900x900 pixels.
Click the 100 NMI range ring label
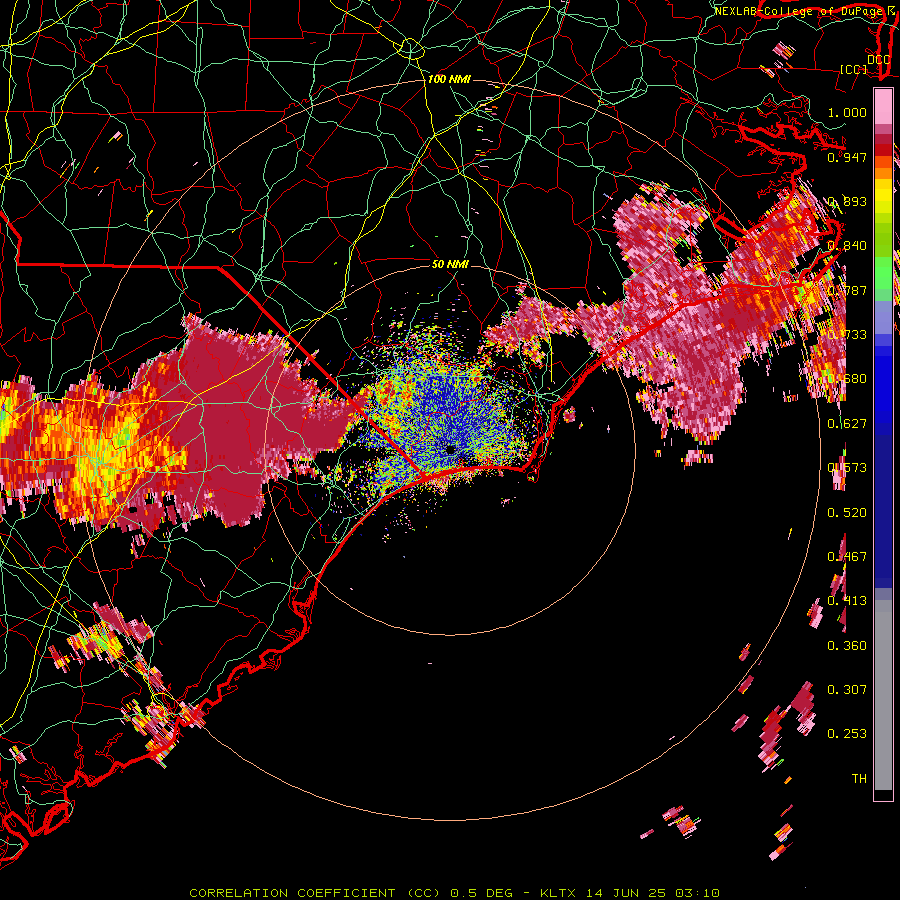tap(449, 79)
